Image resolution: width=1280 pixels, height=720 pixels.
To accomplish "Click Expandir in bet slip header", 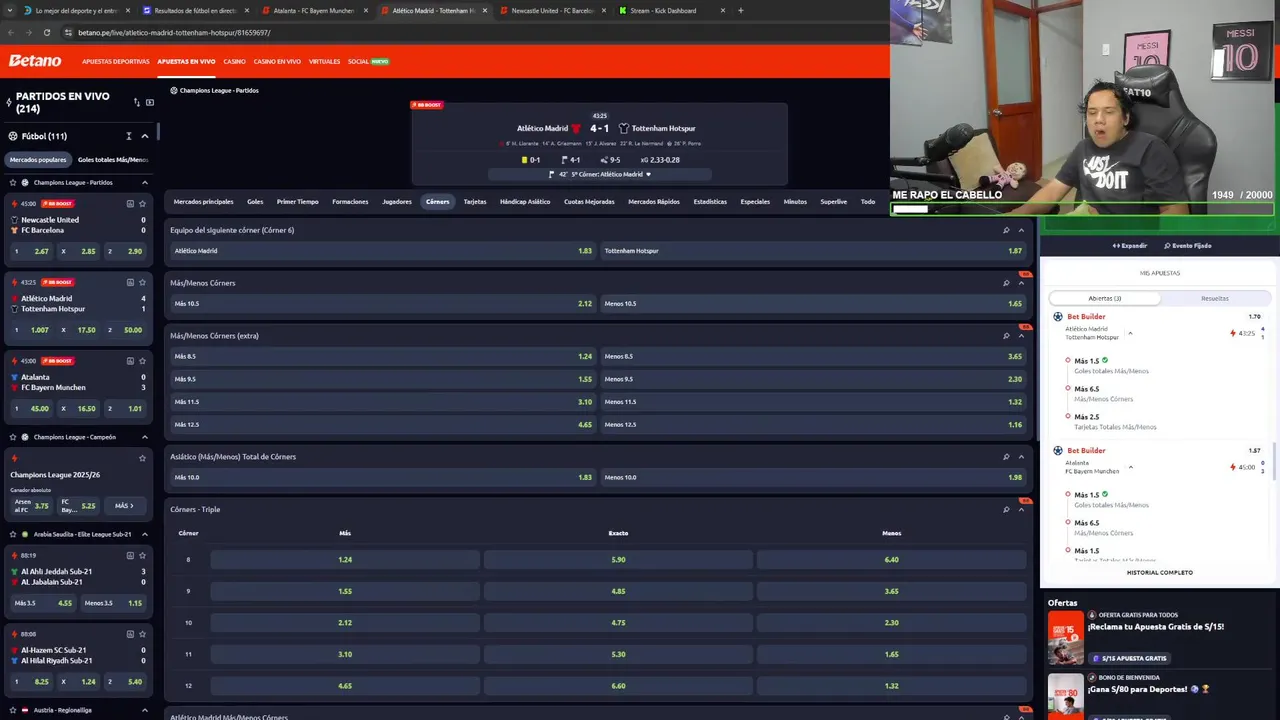I will [x=1130, y=246].
